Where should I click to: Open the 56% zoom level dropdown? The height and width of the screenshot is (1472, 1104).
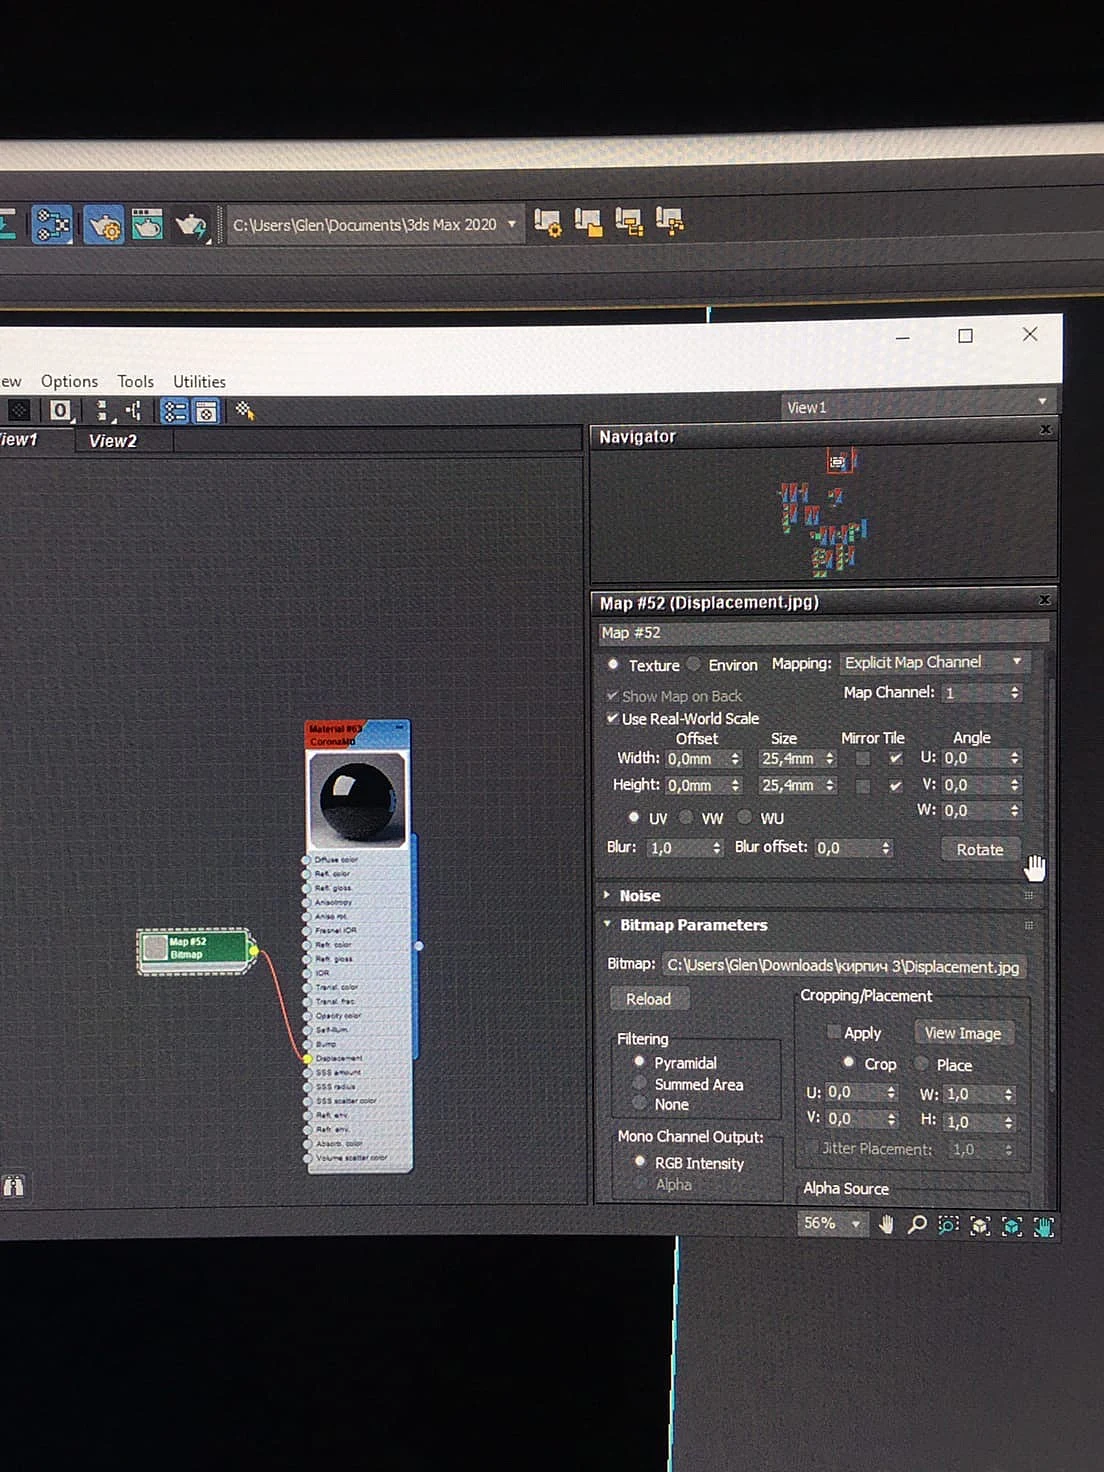(832, 1223)
